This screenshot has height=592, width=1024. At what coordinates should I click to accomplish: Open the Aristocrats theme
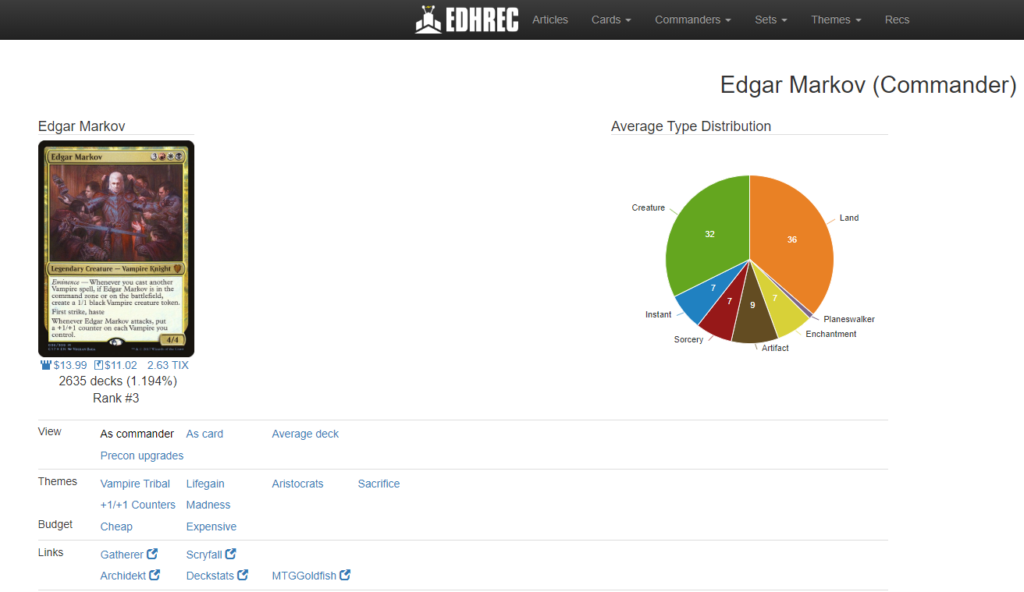pyautogui.click(x=297, y=484)
